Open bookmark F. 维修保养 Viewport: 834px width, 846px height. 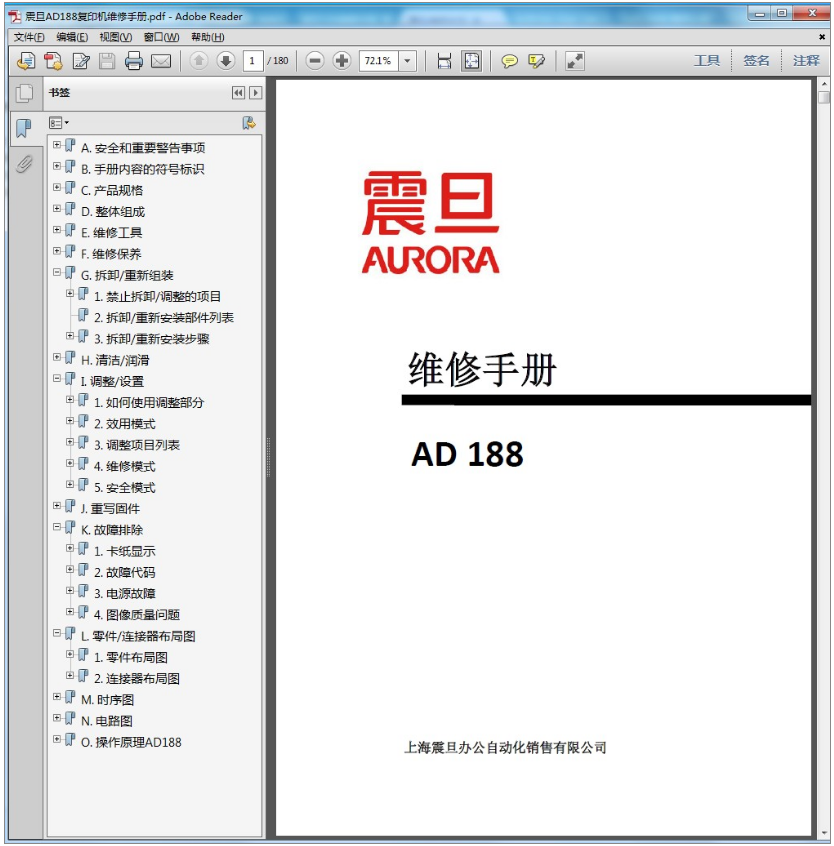point(111,254)
